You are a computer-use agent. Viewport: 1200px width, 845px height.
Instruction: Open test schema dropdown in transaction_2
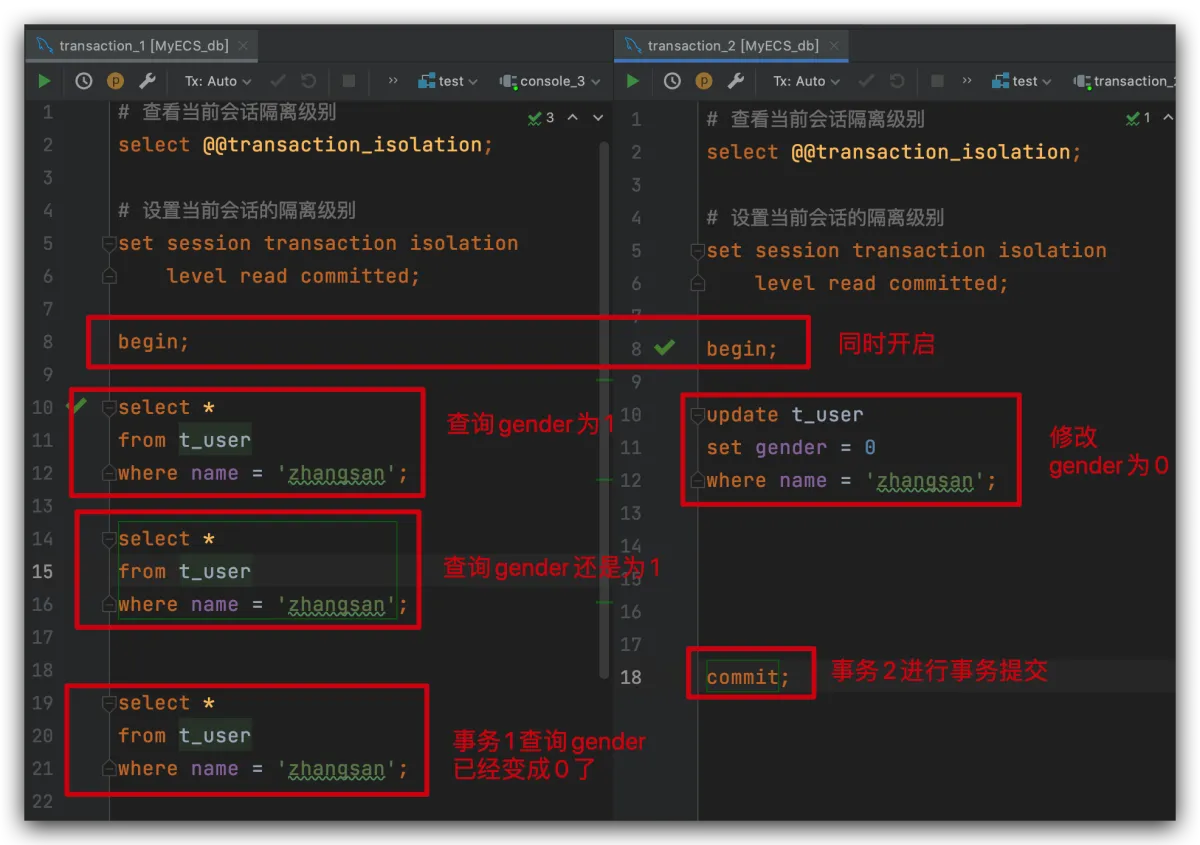[1022, 81]
